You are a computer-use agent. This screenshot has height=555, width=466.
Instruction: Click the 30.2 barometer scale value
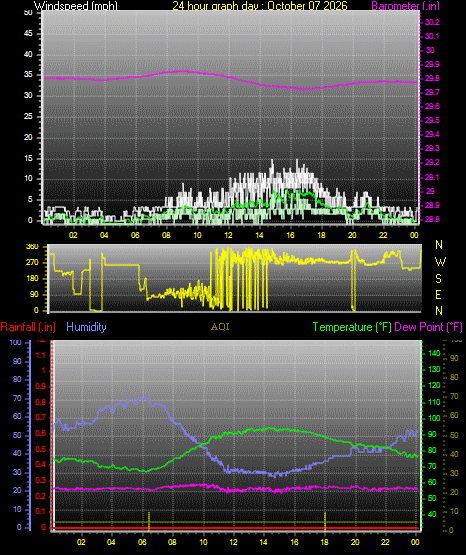click(x=432, y=22)
